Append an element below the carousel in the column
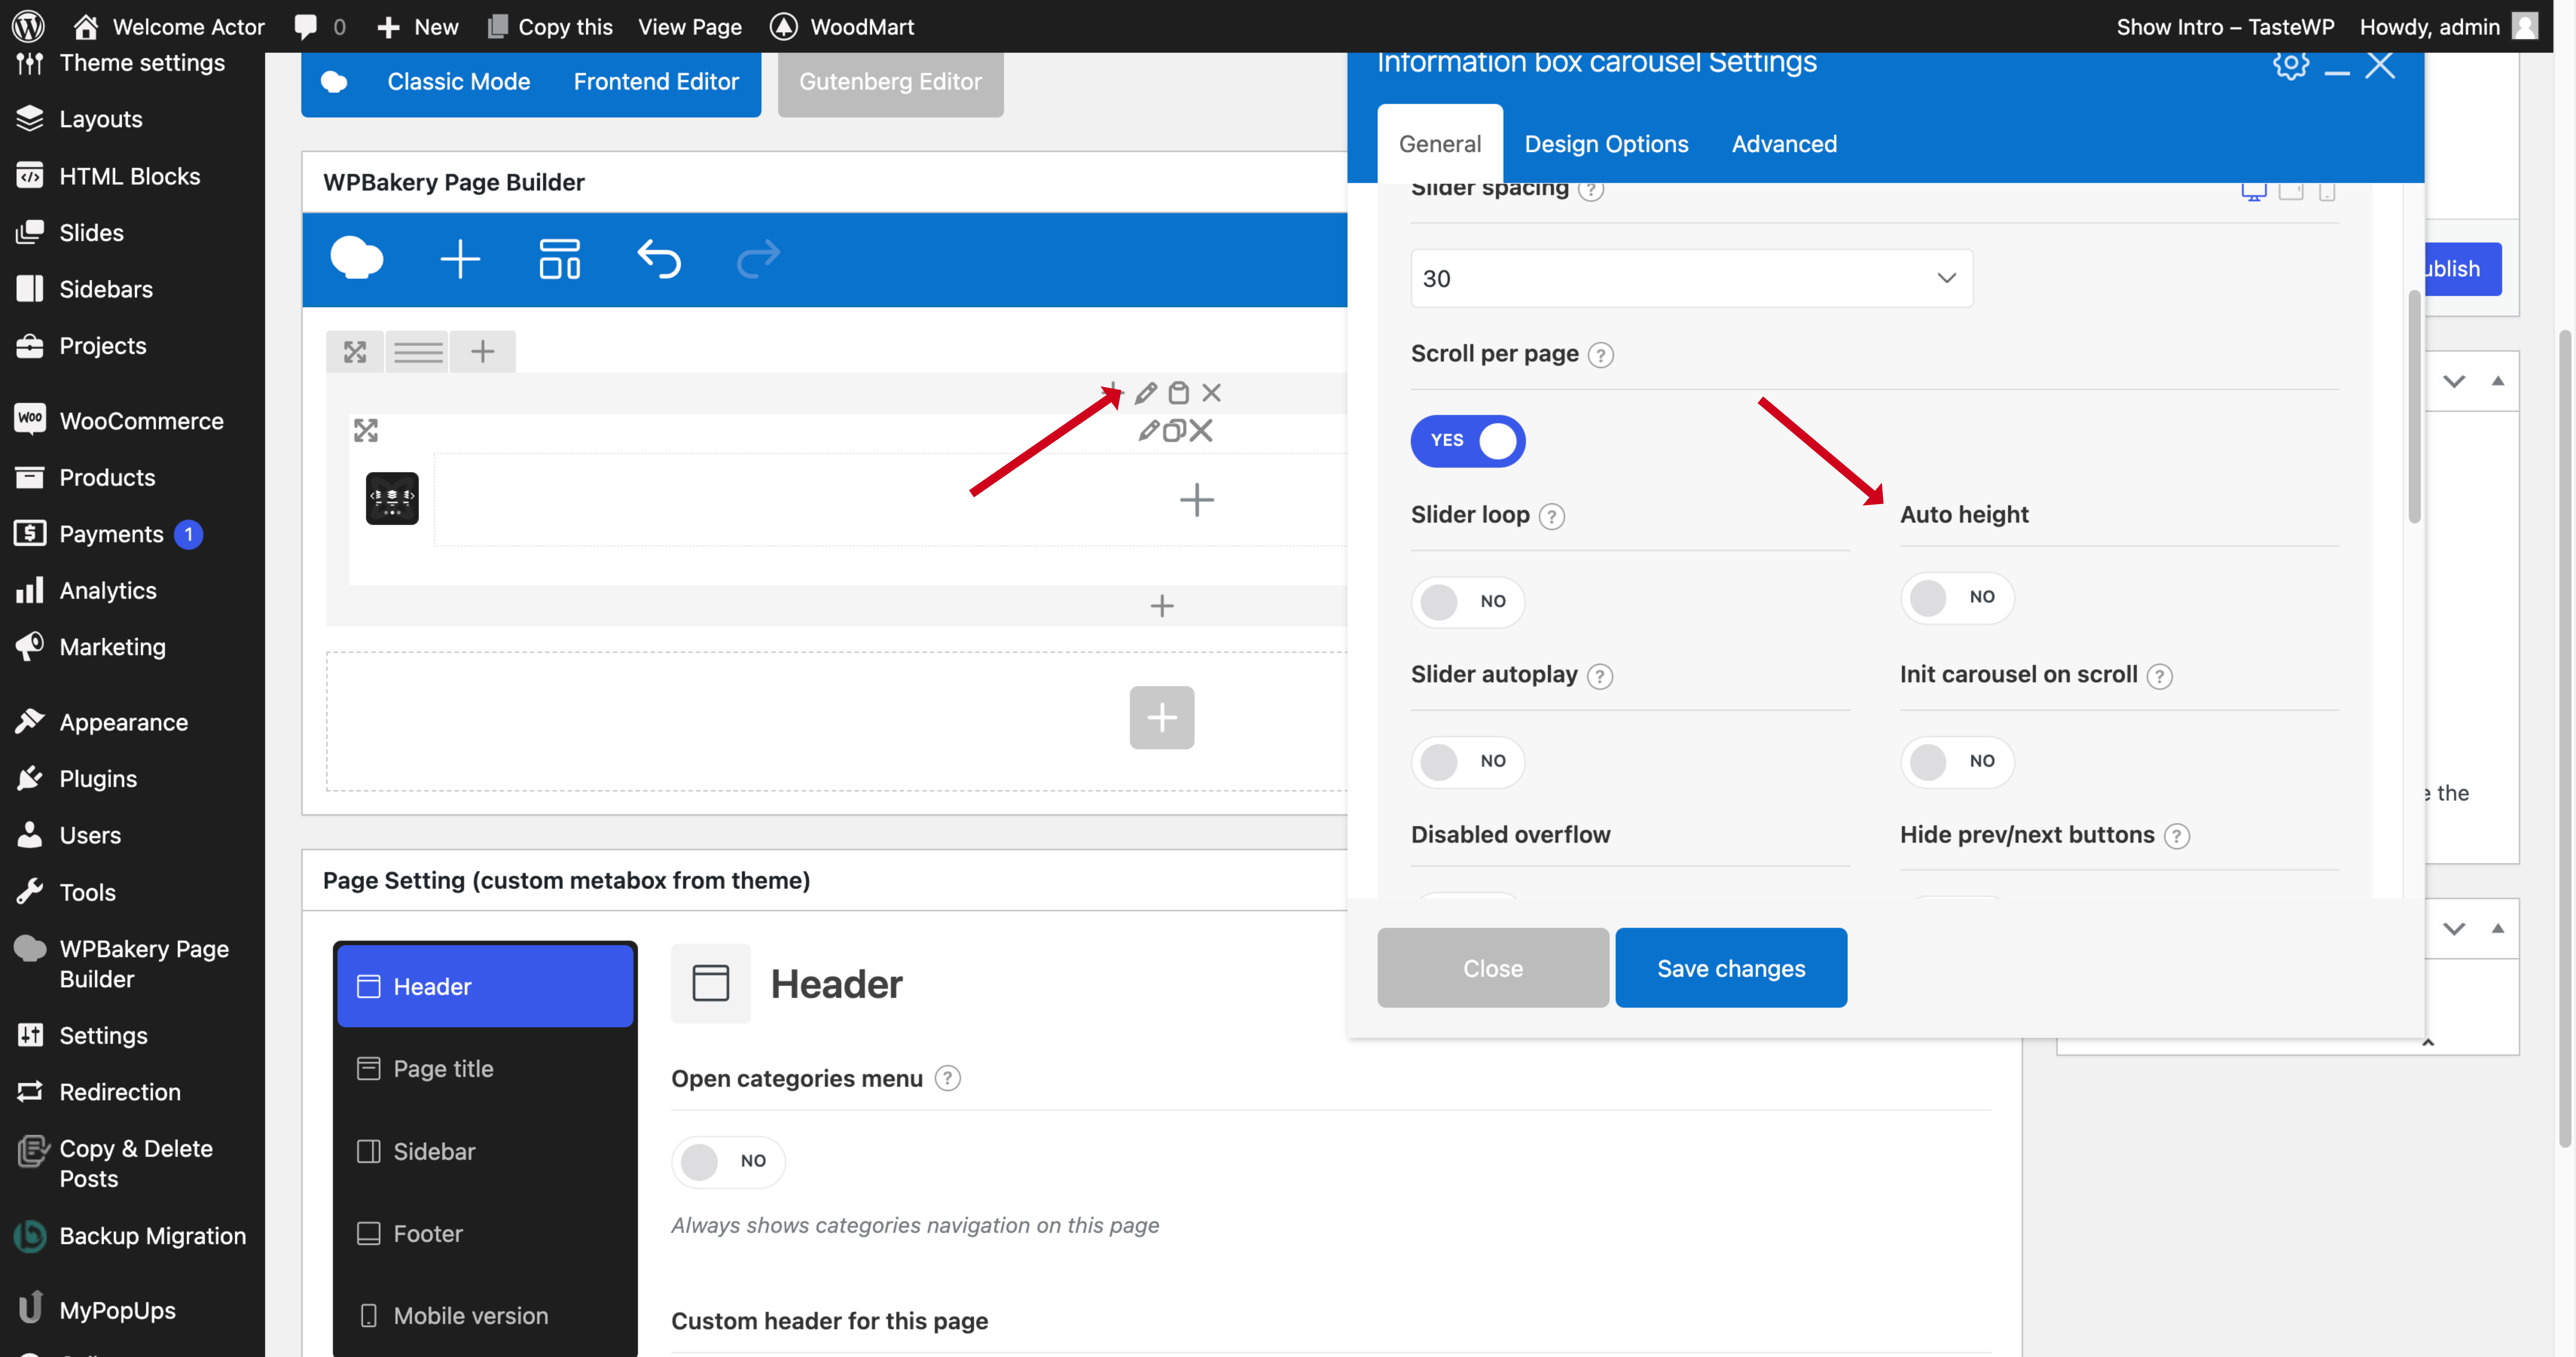This screenshot has height=1357, width=2576. (1162, 606)
